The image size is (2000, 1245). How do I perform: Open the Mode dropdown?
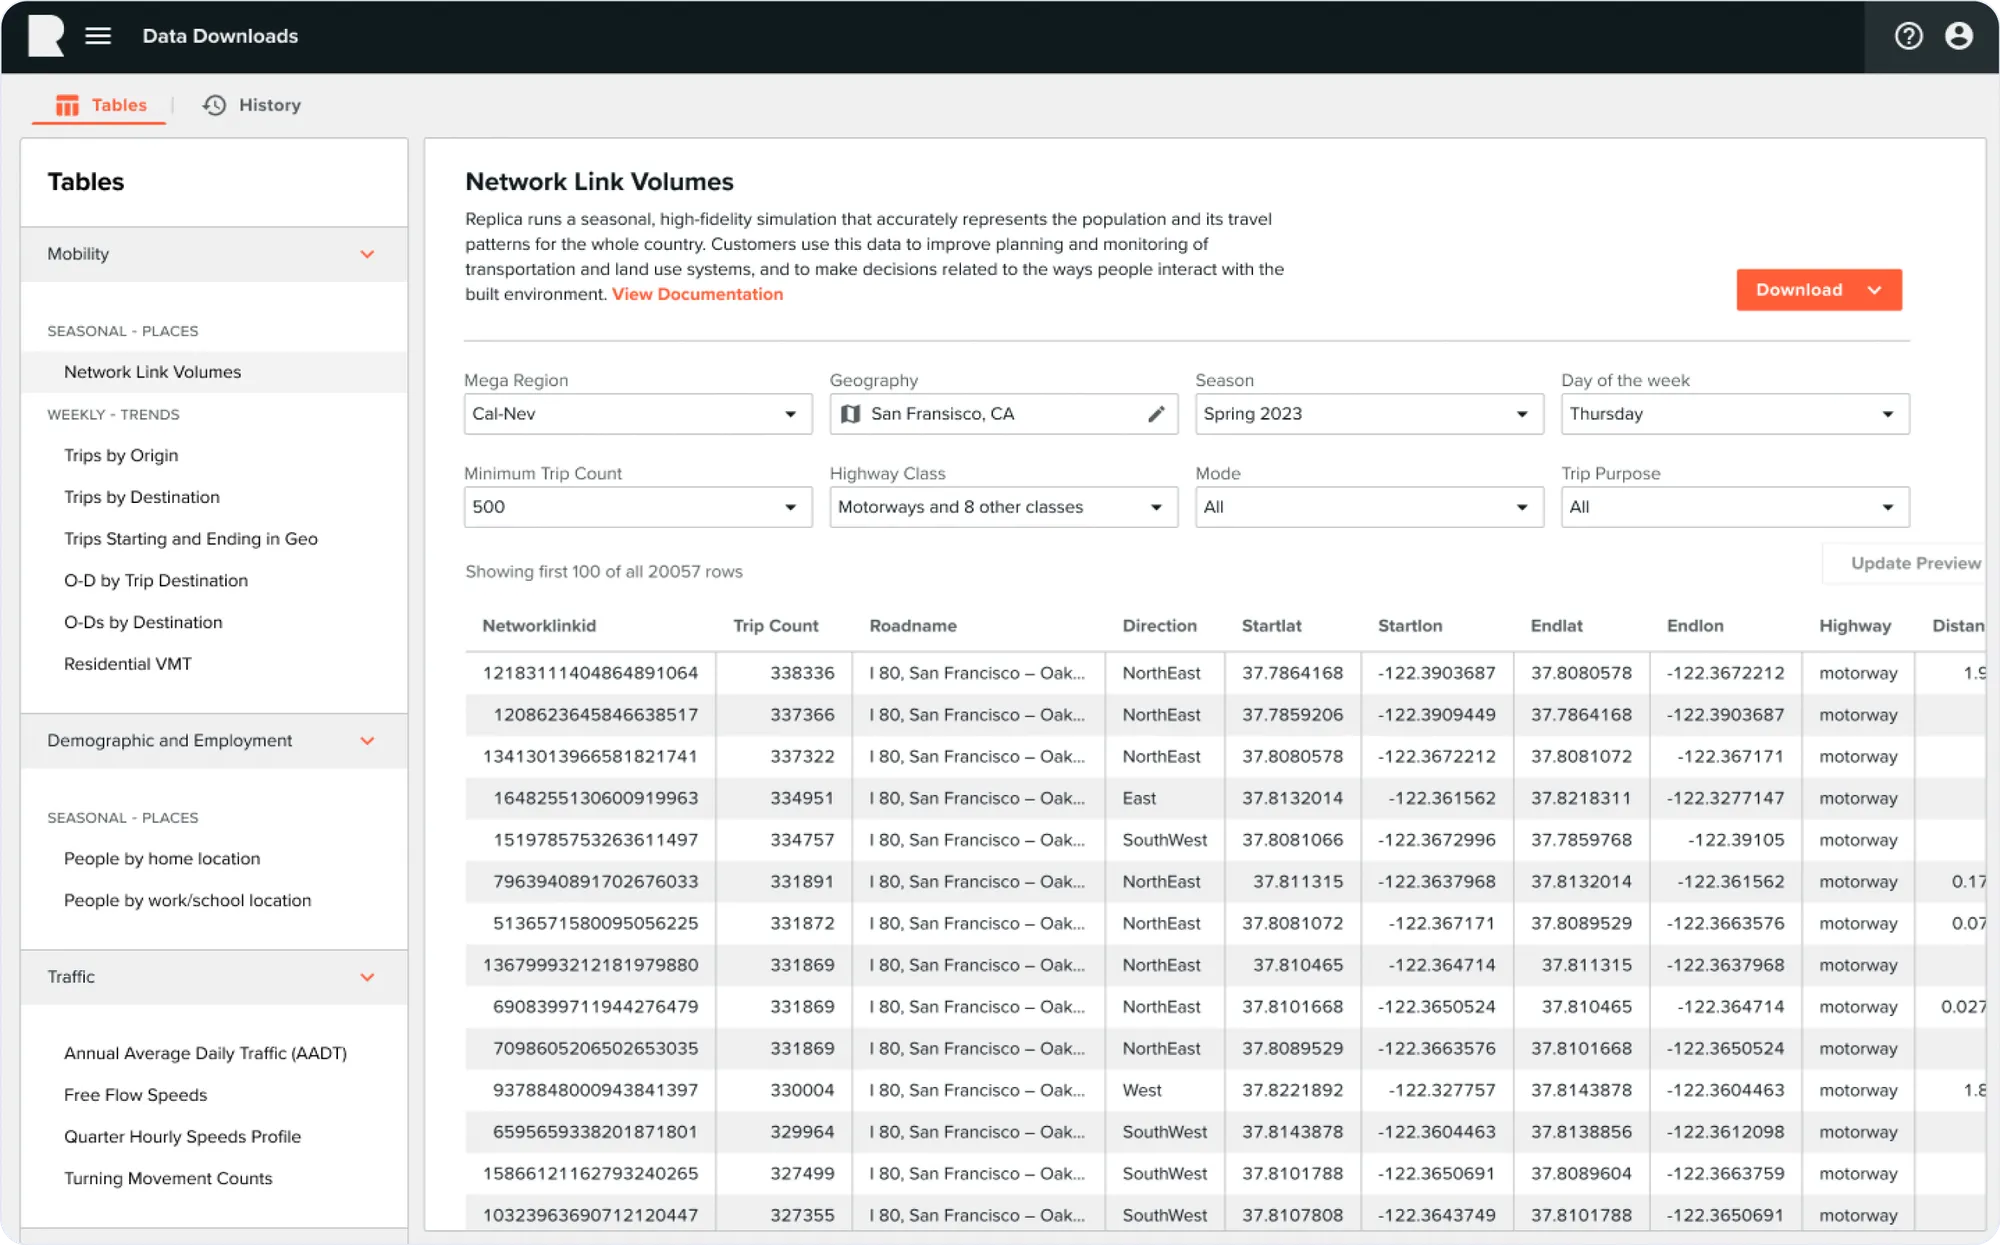pos(1369,507)
